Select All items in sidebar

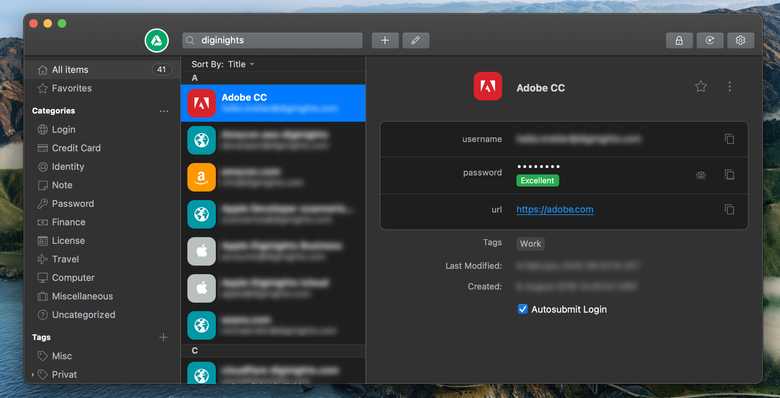(102, 70)
